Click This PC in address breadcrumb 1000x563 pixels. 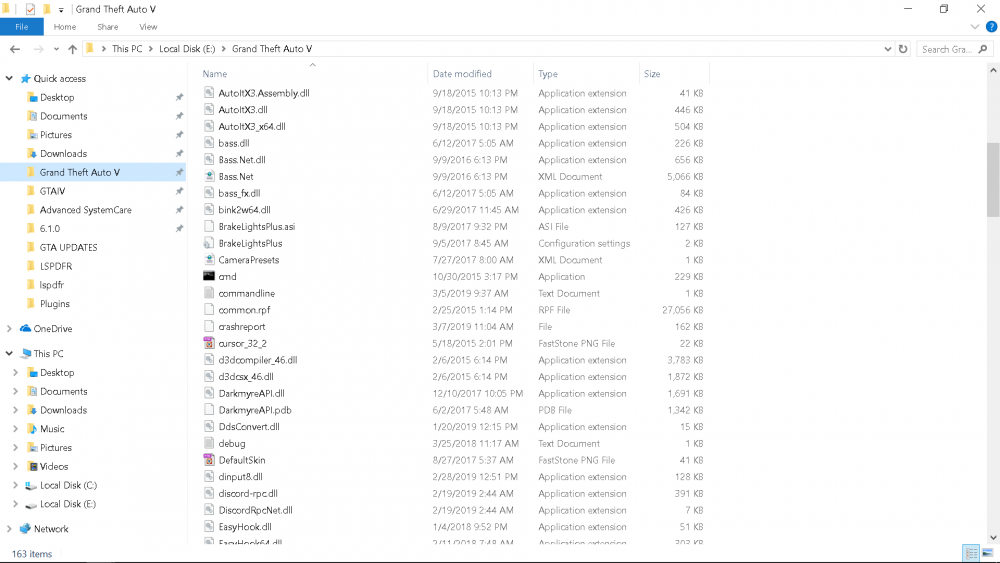[127, 49]
